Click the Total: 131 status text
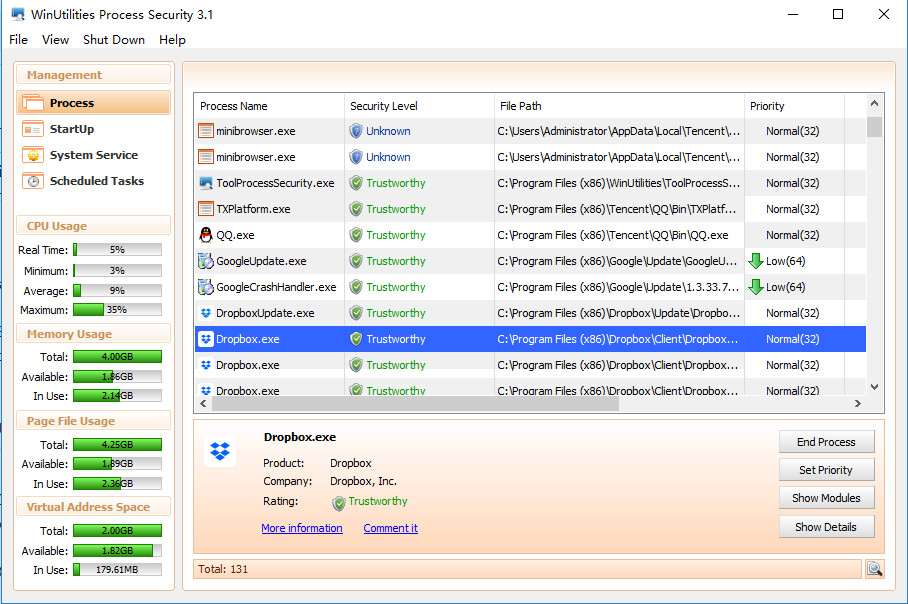908x604 pixels. [x=223, y=569]
